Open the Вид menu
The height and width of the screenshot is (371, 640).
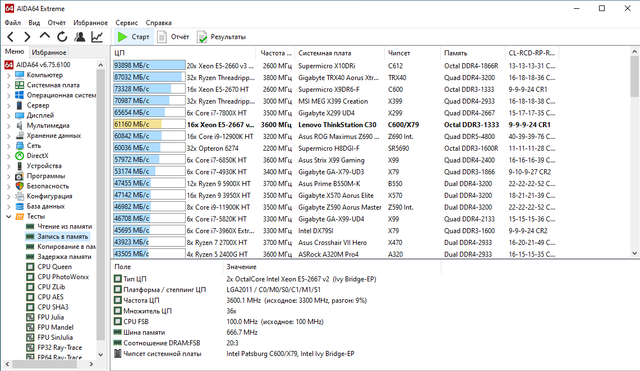[x=34, y=23]
